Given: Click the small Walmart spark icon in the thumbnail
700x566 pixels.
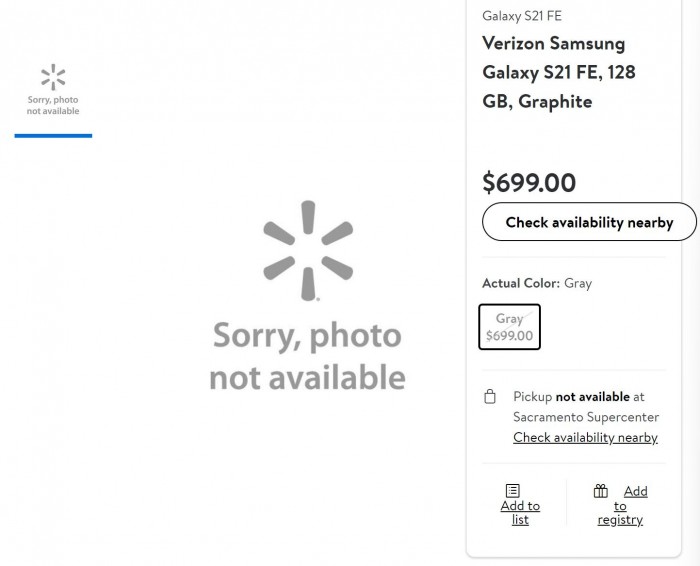Looking at the screenshot, I should point(53,78).
